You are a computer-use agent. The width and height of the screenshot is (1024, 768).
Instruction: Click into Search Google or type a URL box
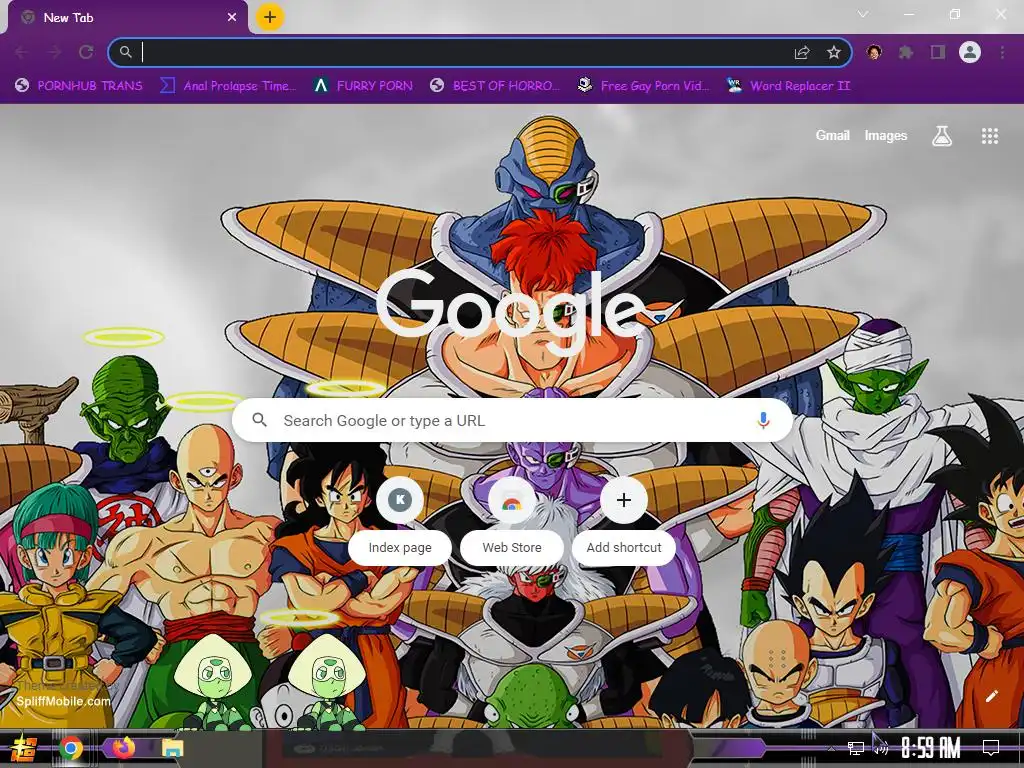(513, 421)
